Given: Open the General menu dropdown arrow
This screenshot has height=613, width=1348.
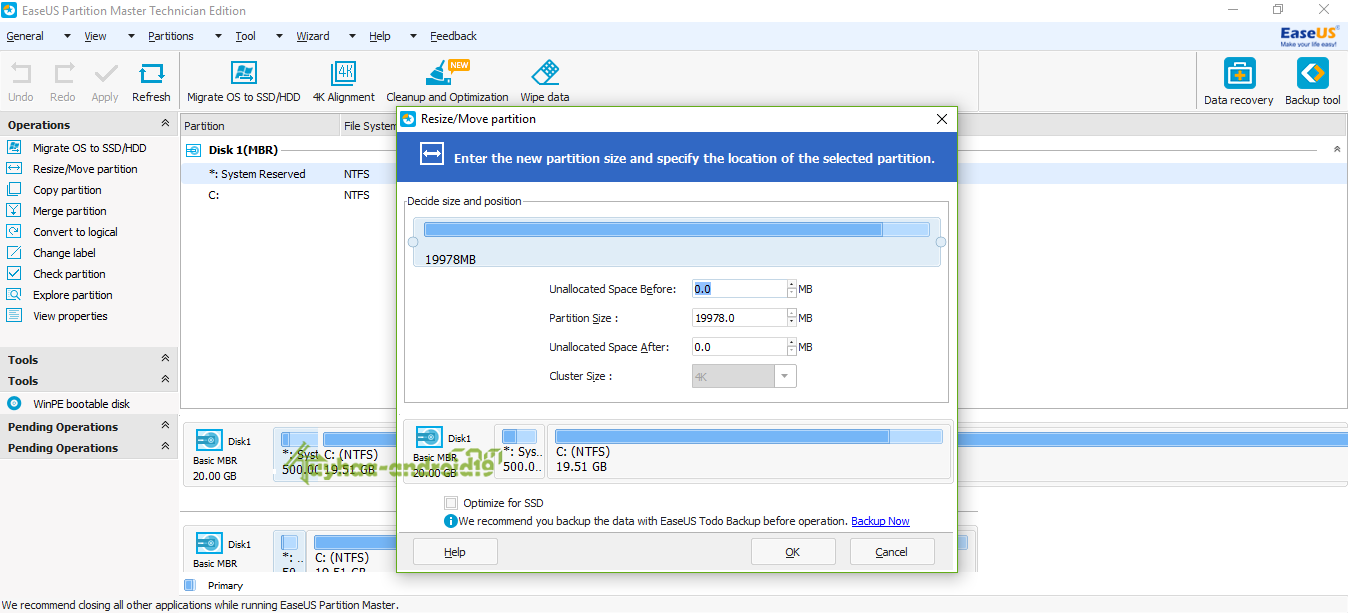Looking at the screenshot, I should click(x=67, y=36).
